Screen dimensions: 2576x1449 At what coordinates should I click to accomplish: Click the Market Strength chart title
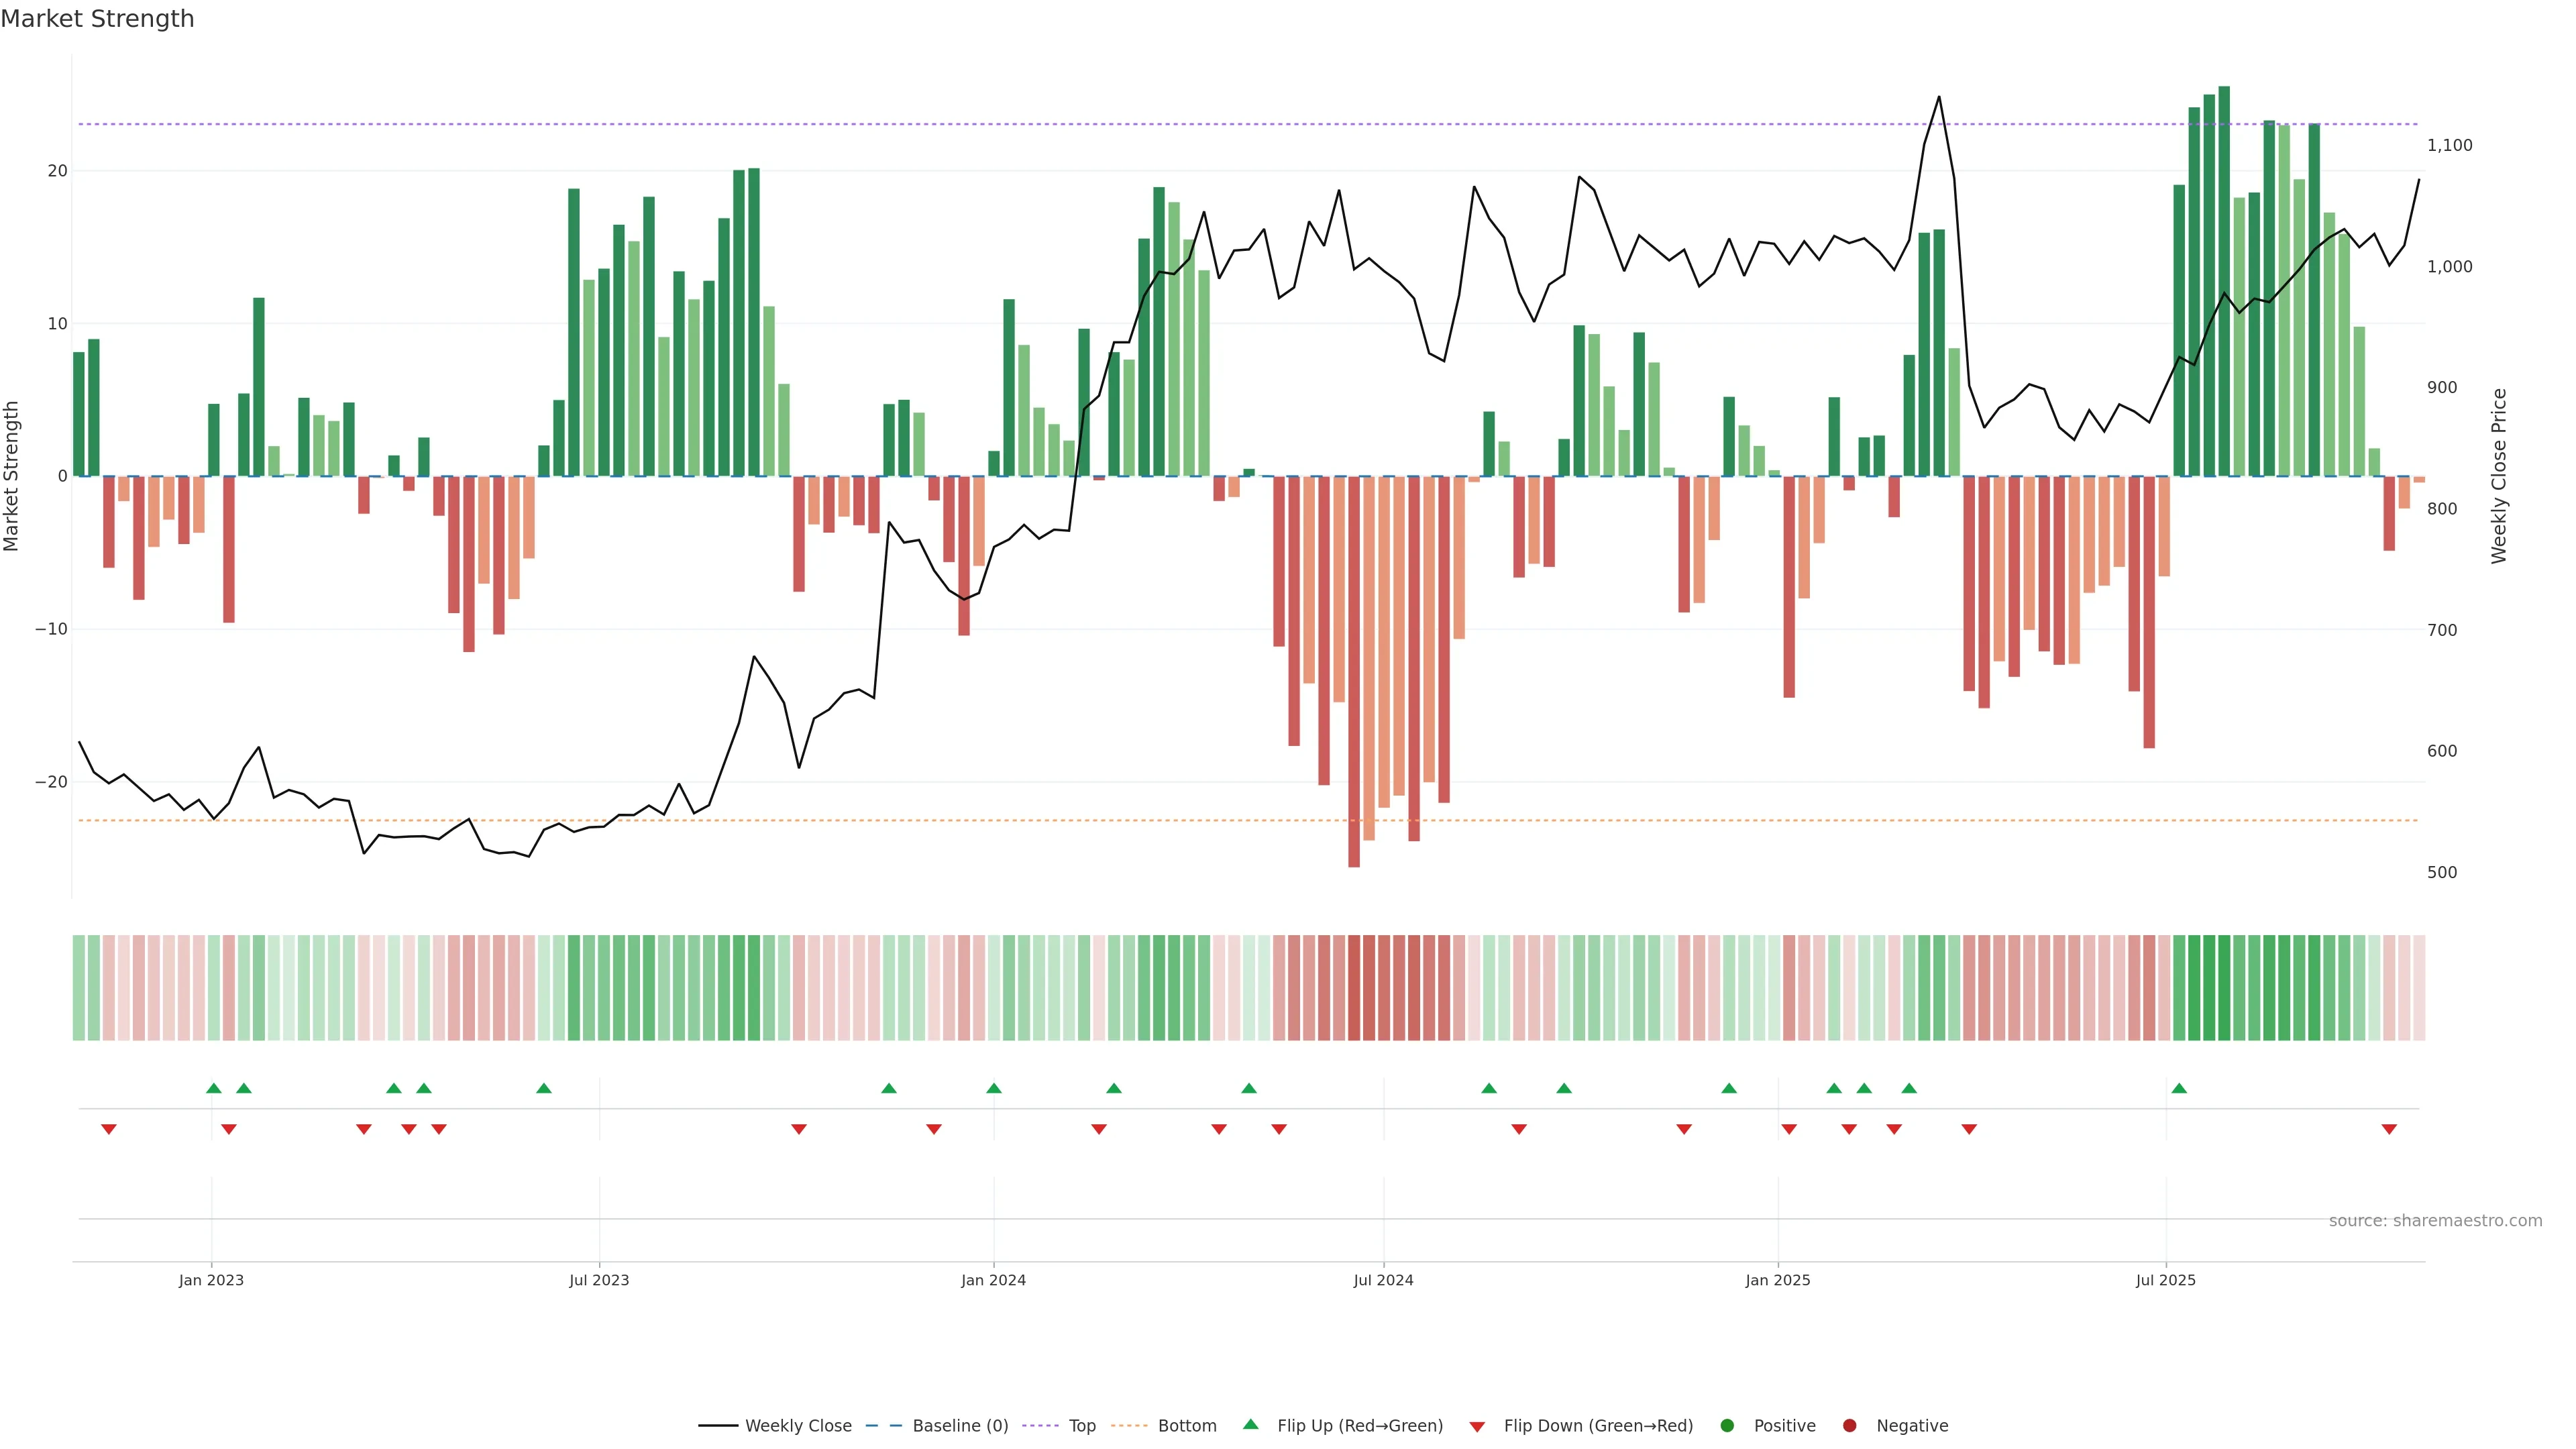click(97, 19)
